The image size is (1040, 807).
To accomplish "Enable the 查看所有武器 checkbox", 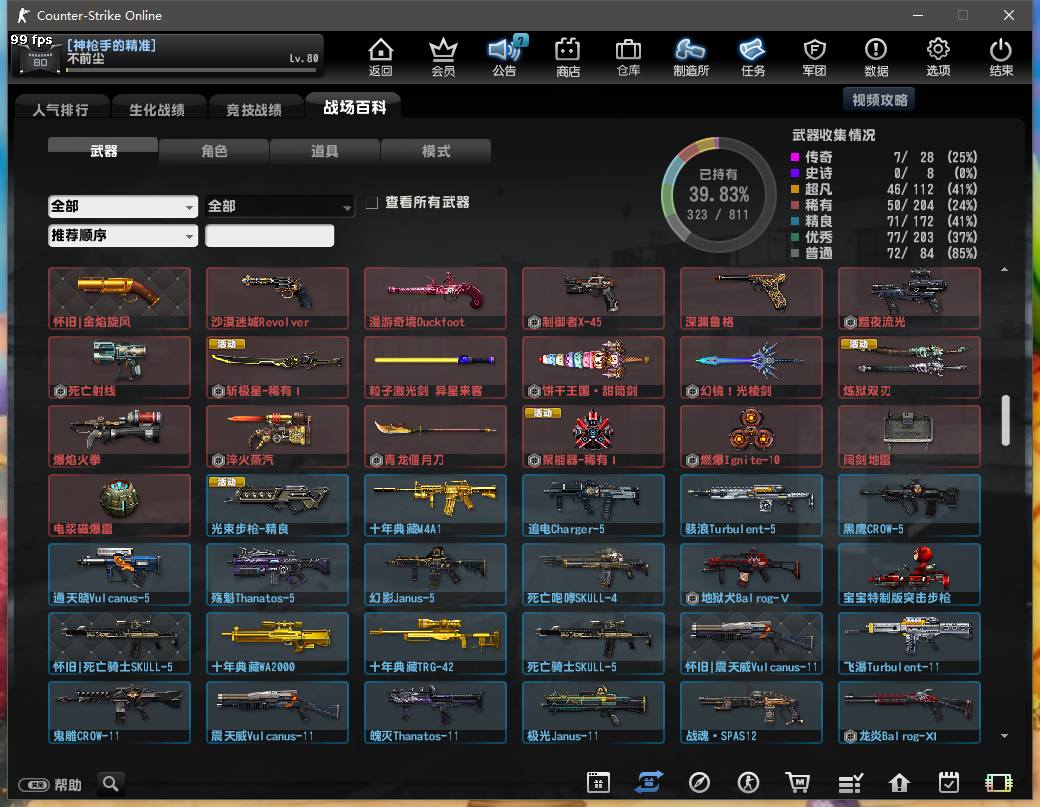I will click(x=372, y=202).
